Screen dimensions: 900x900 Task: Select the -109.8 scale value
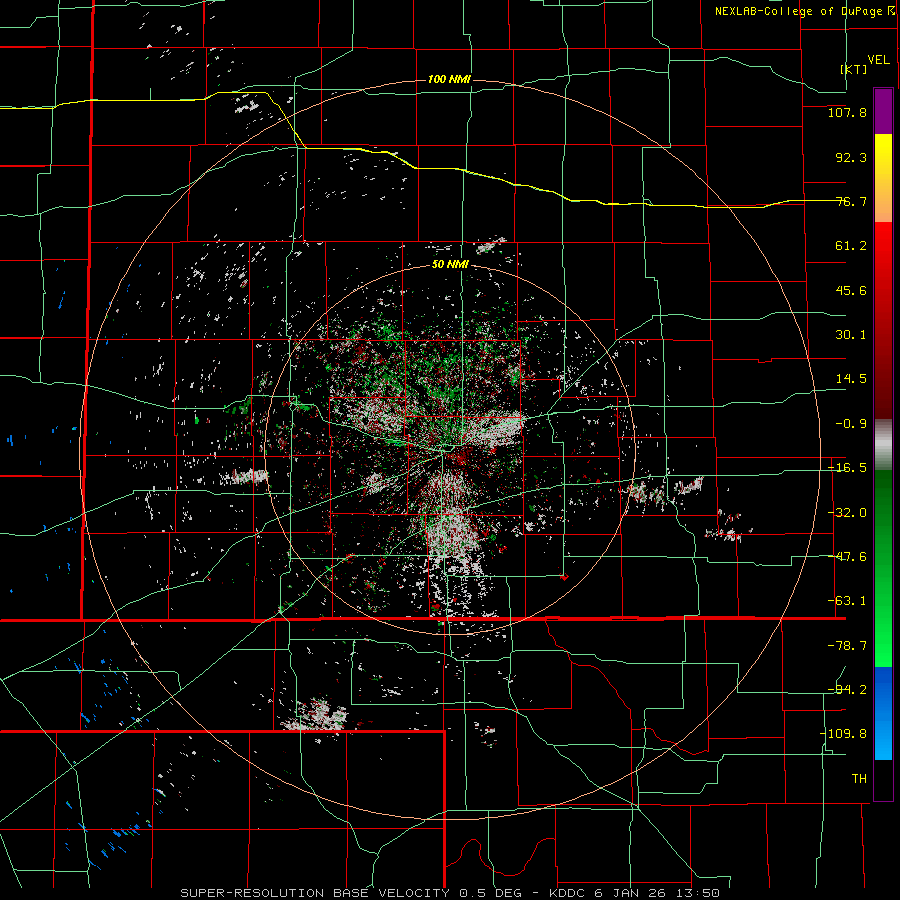click(843, 734)
